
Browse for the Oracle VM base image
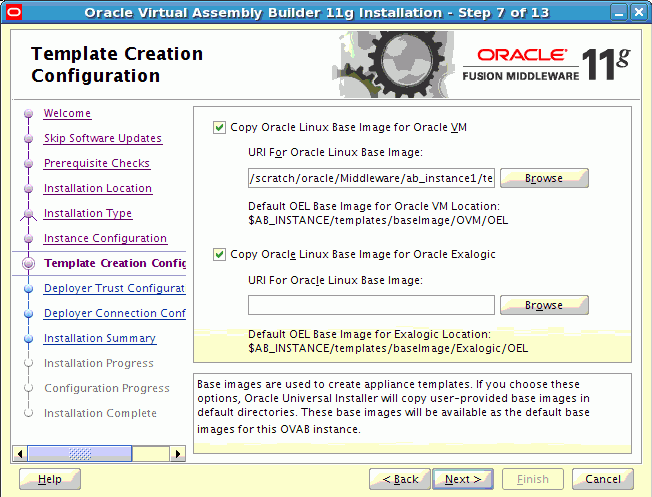(544, 178)
